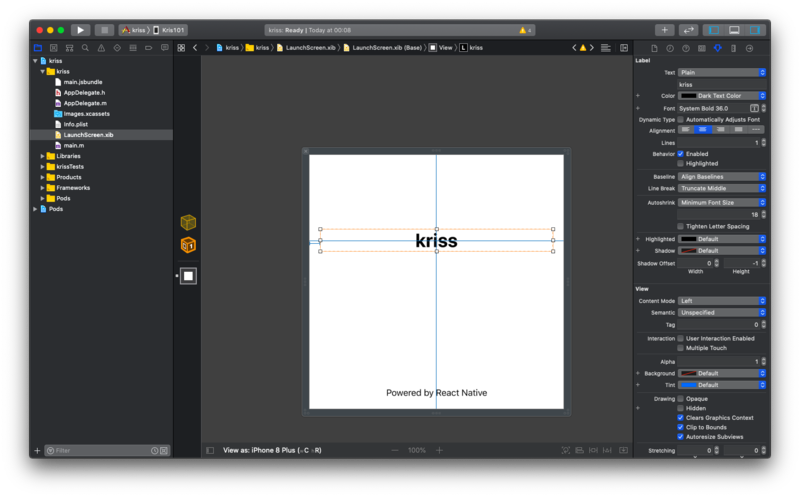Click the First Responder cube icon
The image size is (800, 497).
point(188,245)
